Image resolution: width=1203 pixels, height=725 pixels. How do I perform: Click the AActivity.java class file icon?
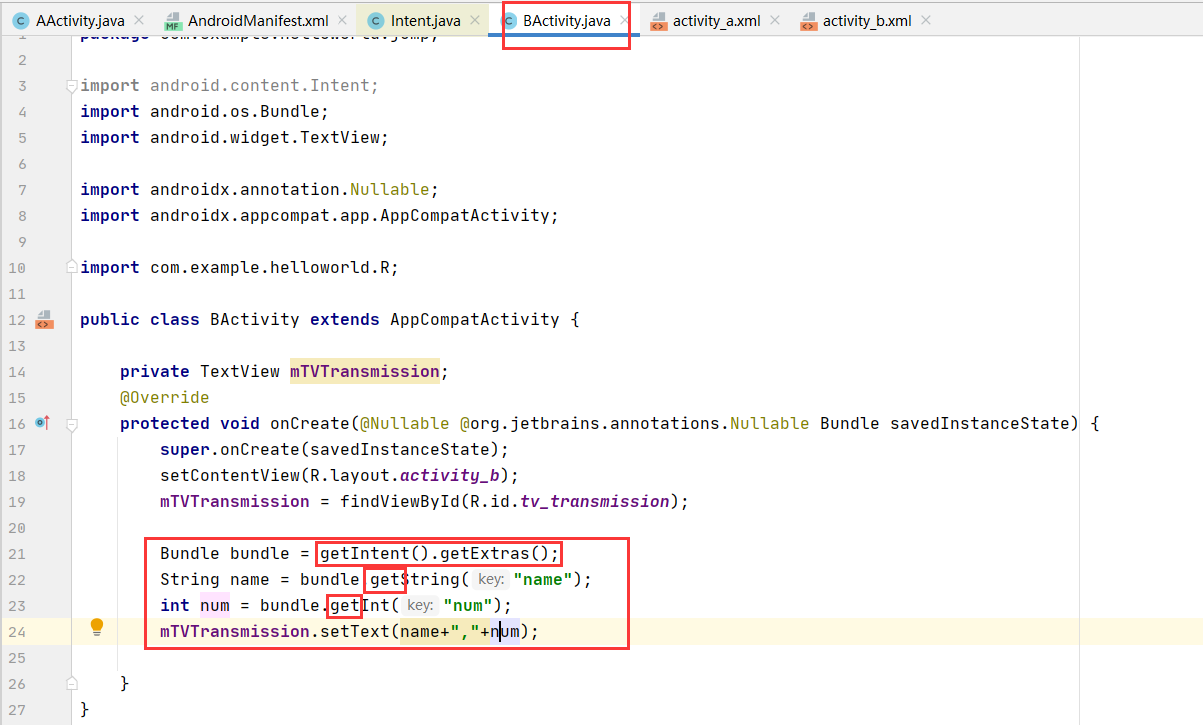20,20
